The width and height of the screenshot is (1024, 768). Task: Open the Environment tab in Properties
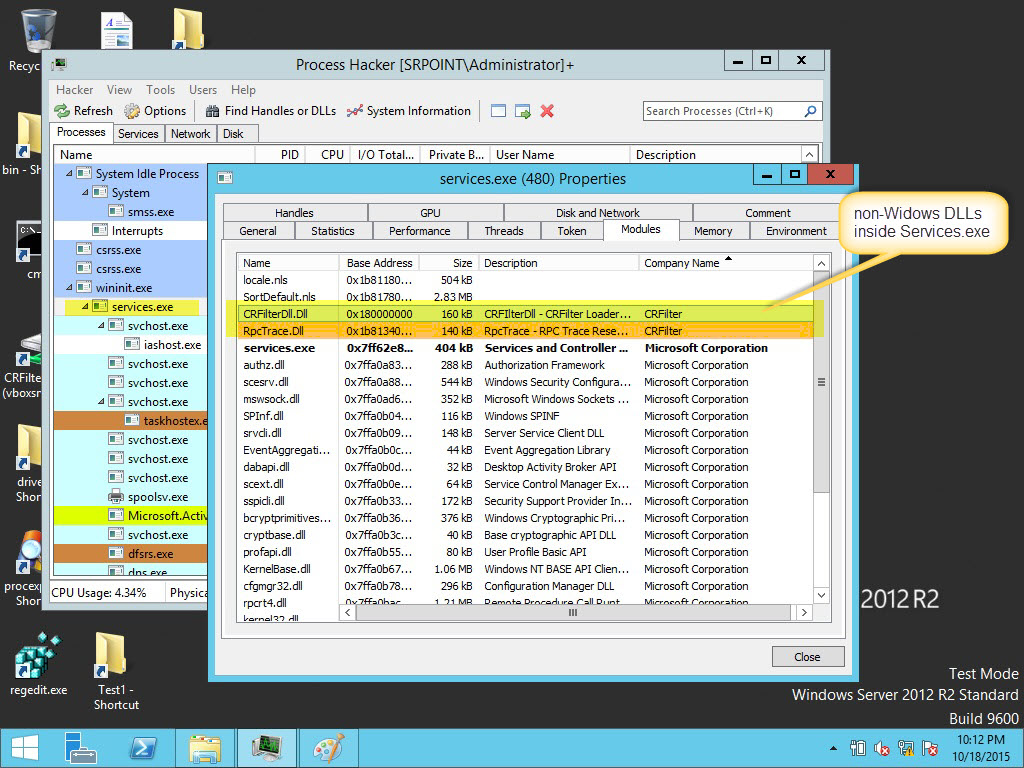point(796,231)
